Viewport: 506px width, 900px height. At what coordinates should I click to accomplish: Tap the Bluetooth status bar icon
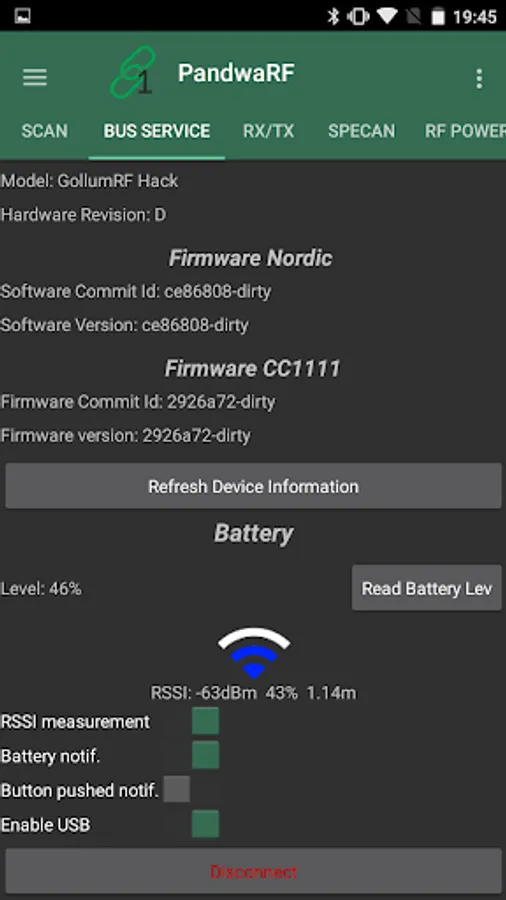click(x=333, y=16)
